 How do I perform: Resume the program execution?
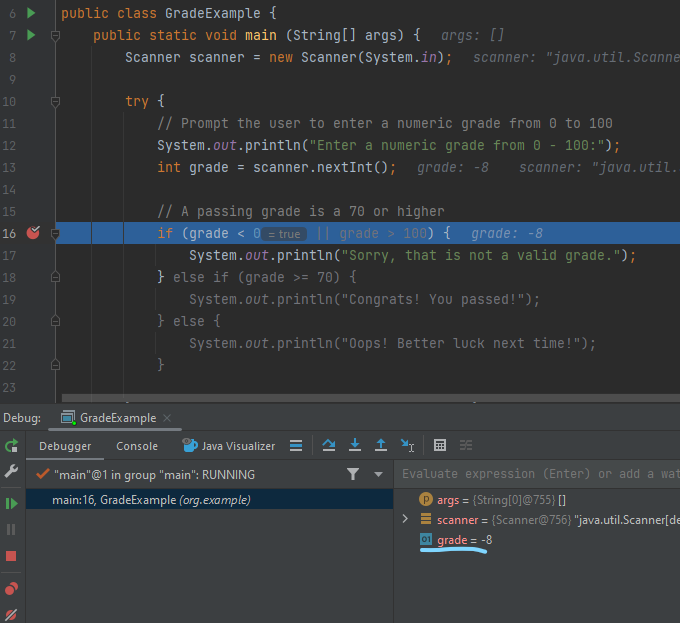pyautogui.click(x=11, y=503)
